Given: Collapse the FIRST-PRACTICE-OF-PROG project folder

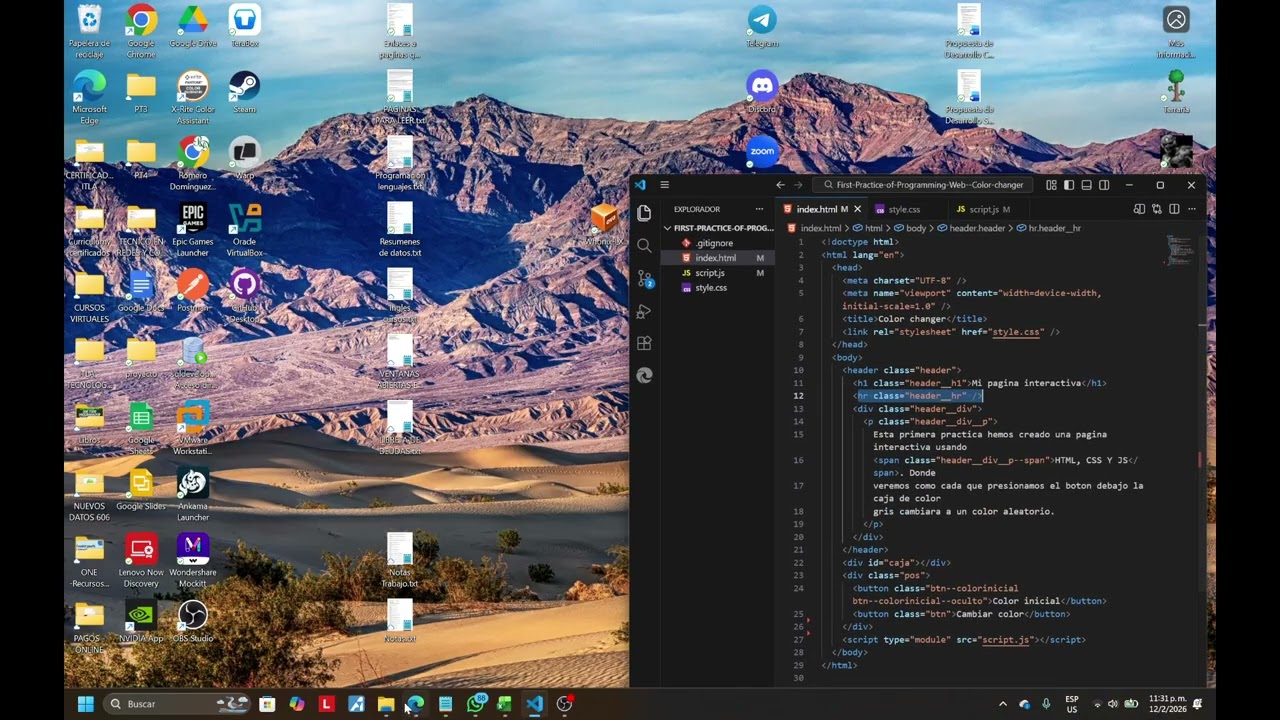Looking at the screenshot, I should (x=719, y=228).
